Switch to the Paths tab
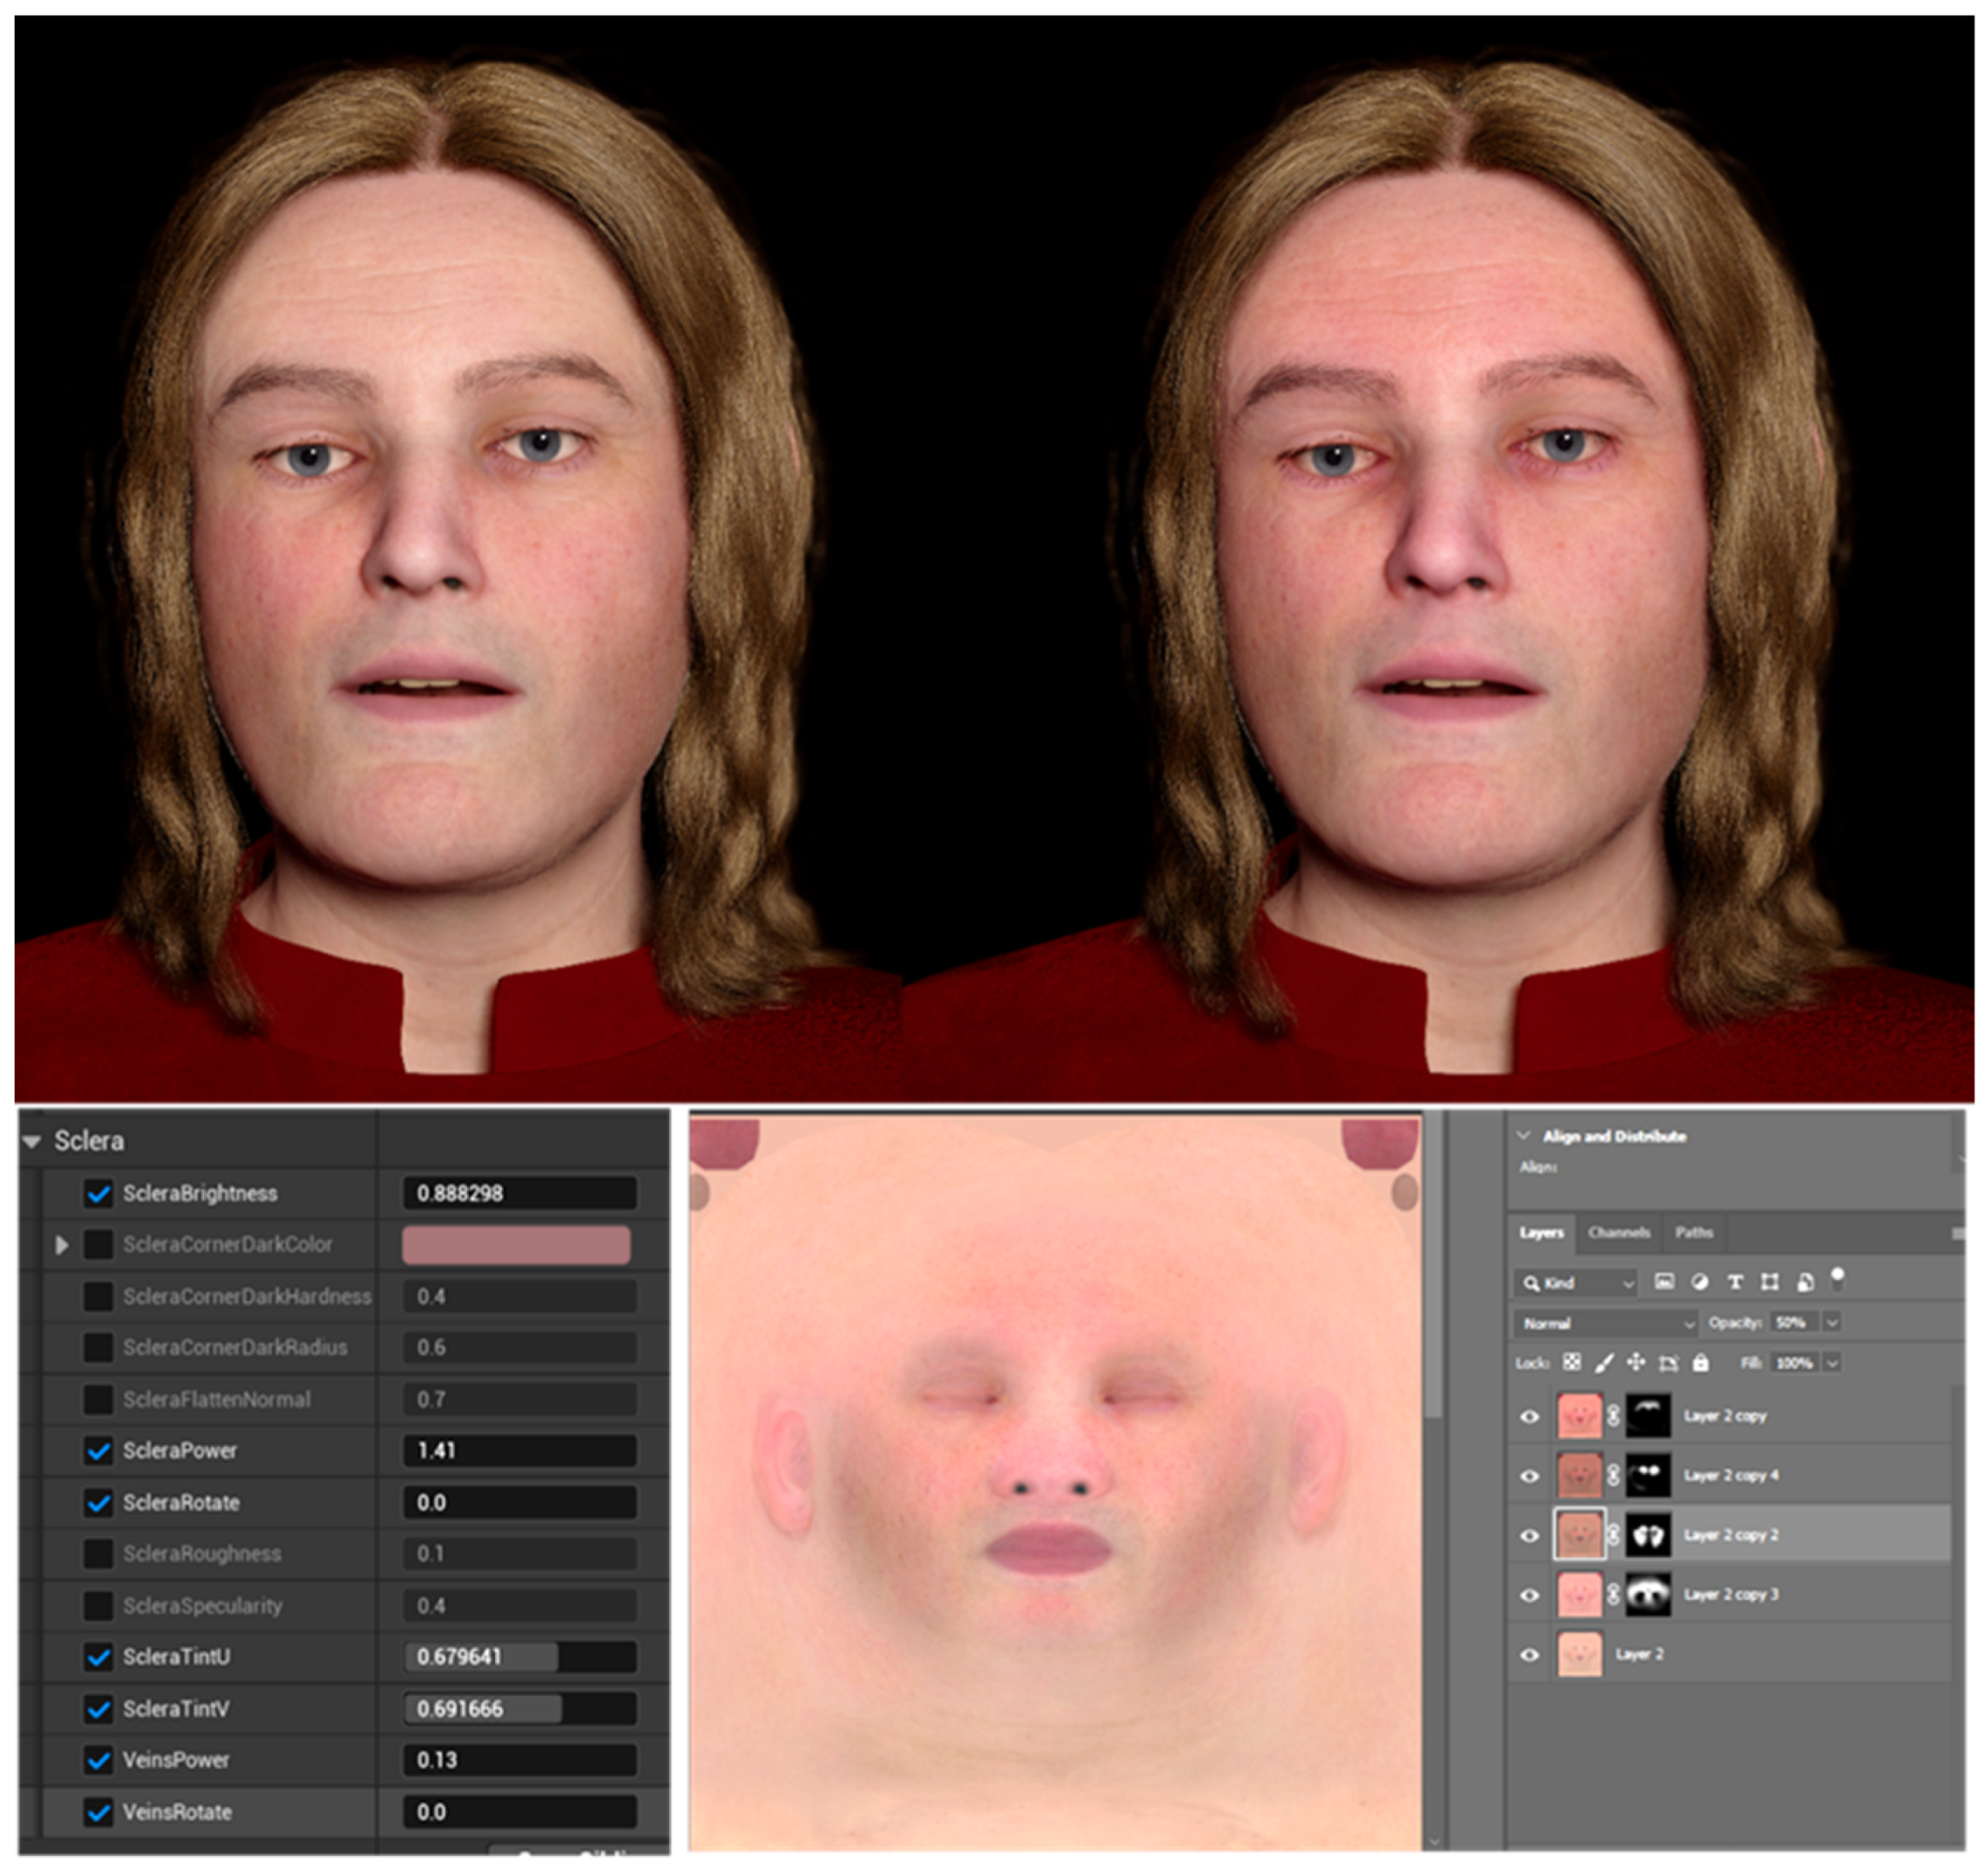1988x1870 pixels. (1693, 1232)
